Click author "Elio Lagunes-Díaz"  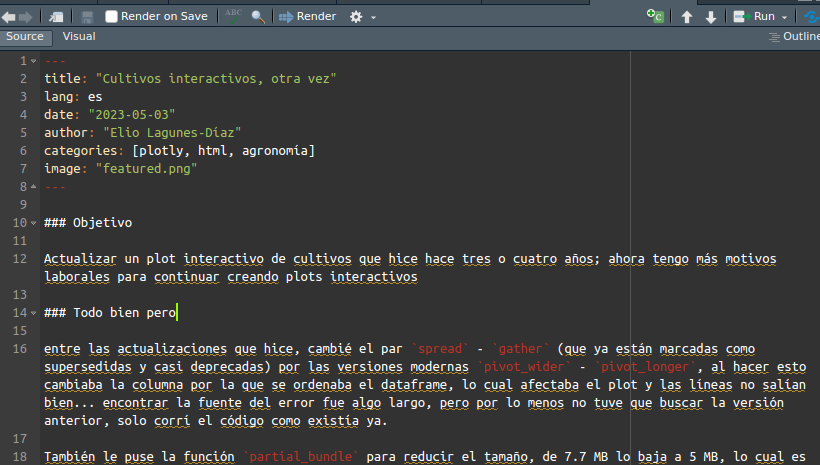(x=172, y=133)
